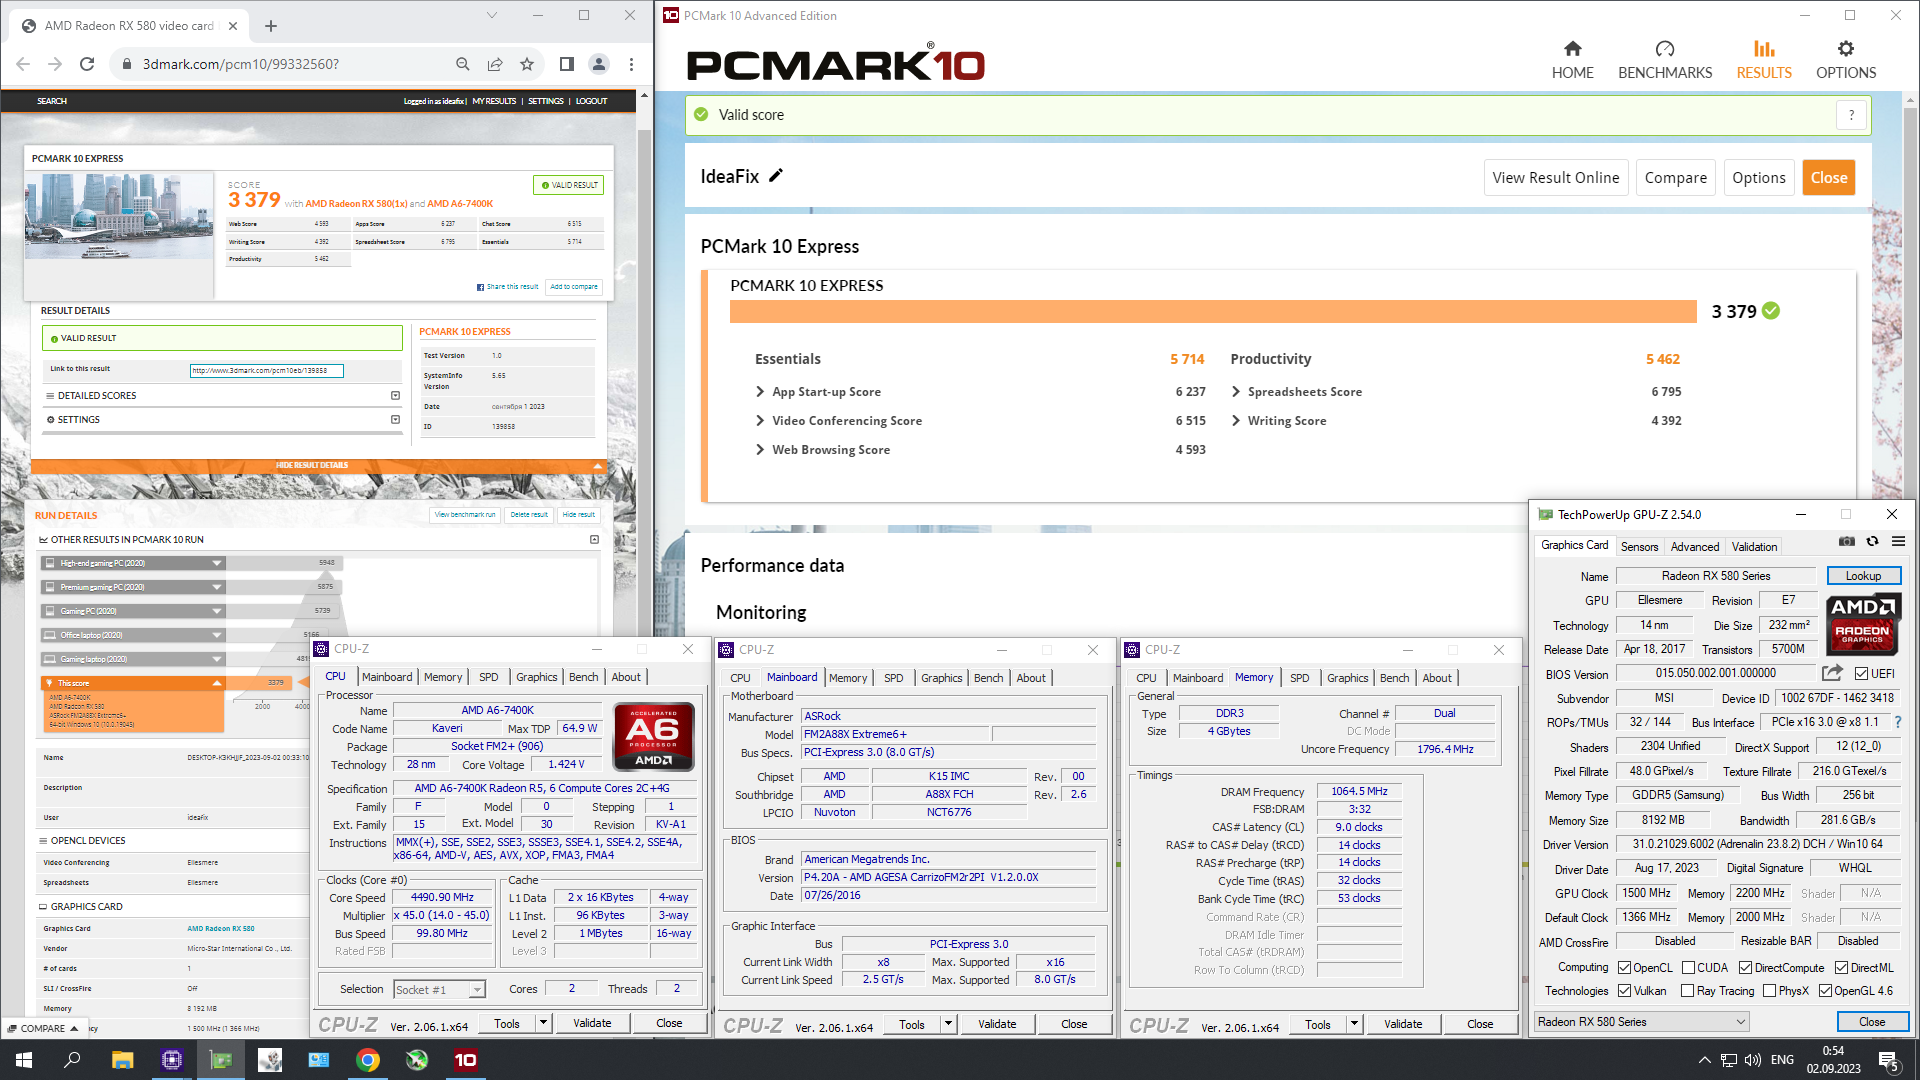
Task: Open the PCMark 10 taskbar icon
Action: [x=466, y=1060]
